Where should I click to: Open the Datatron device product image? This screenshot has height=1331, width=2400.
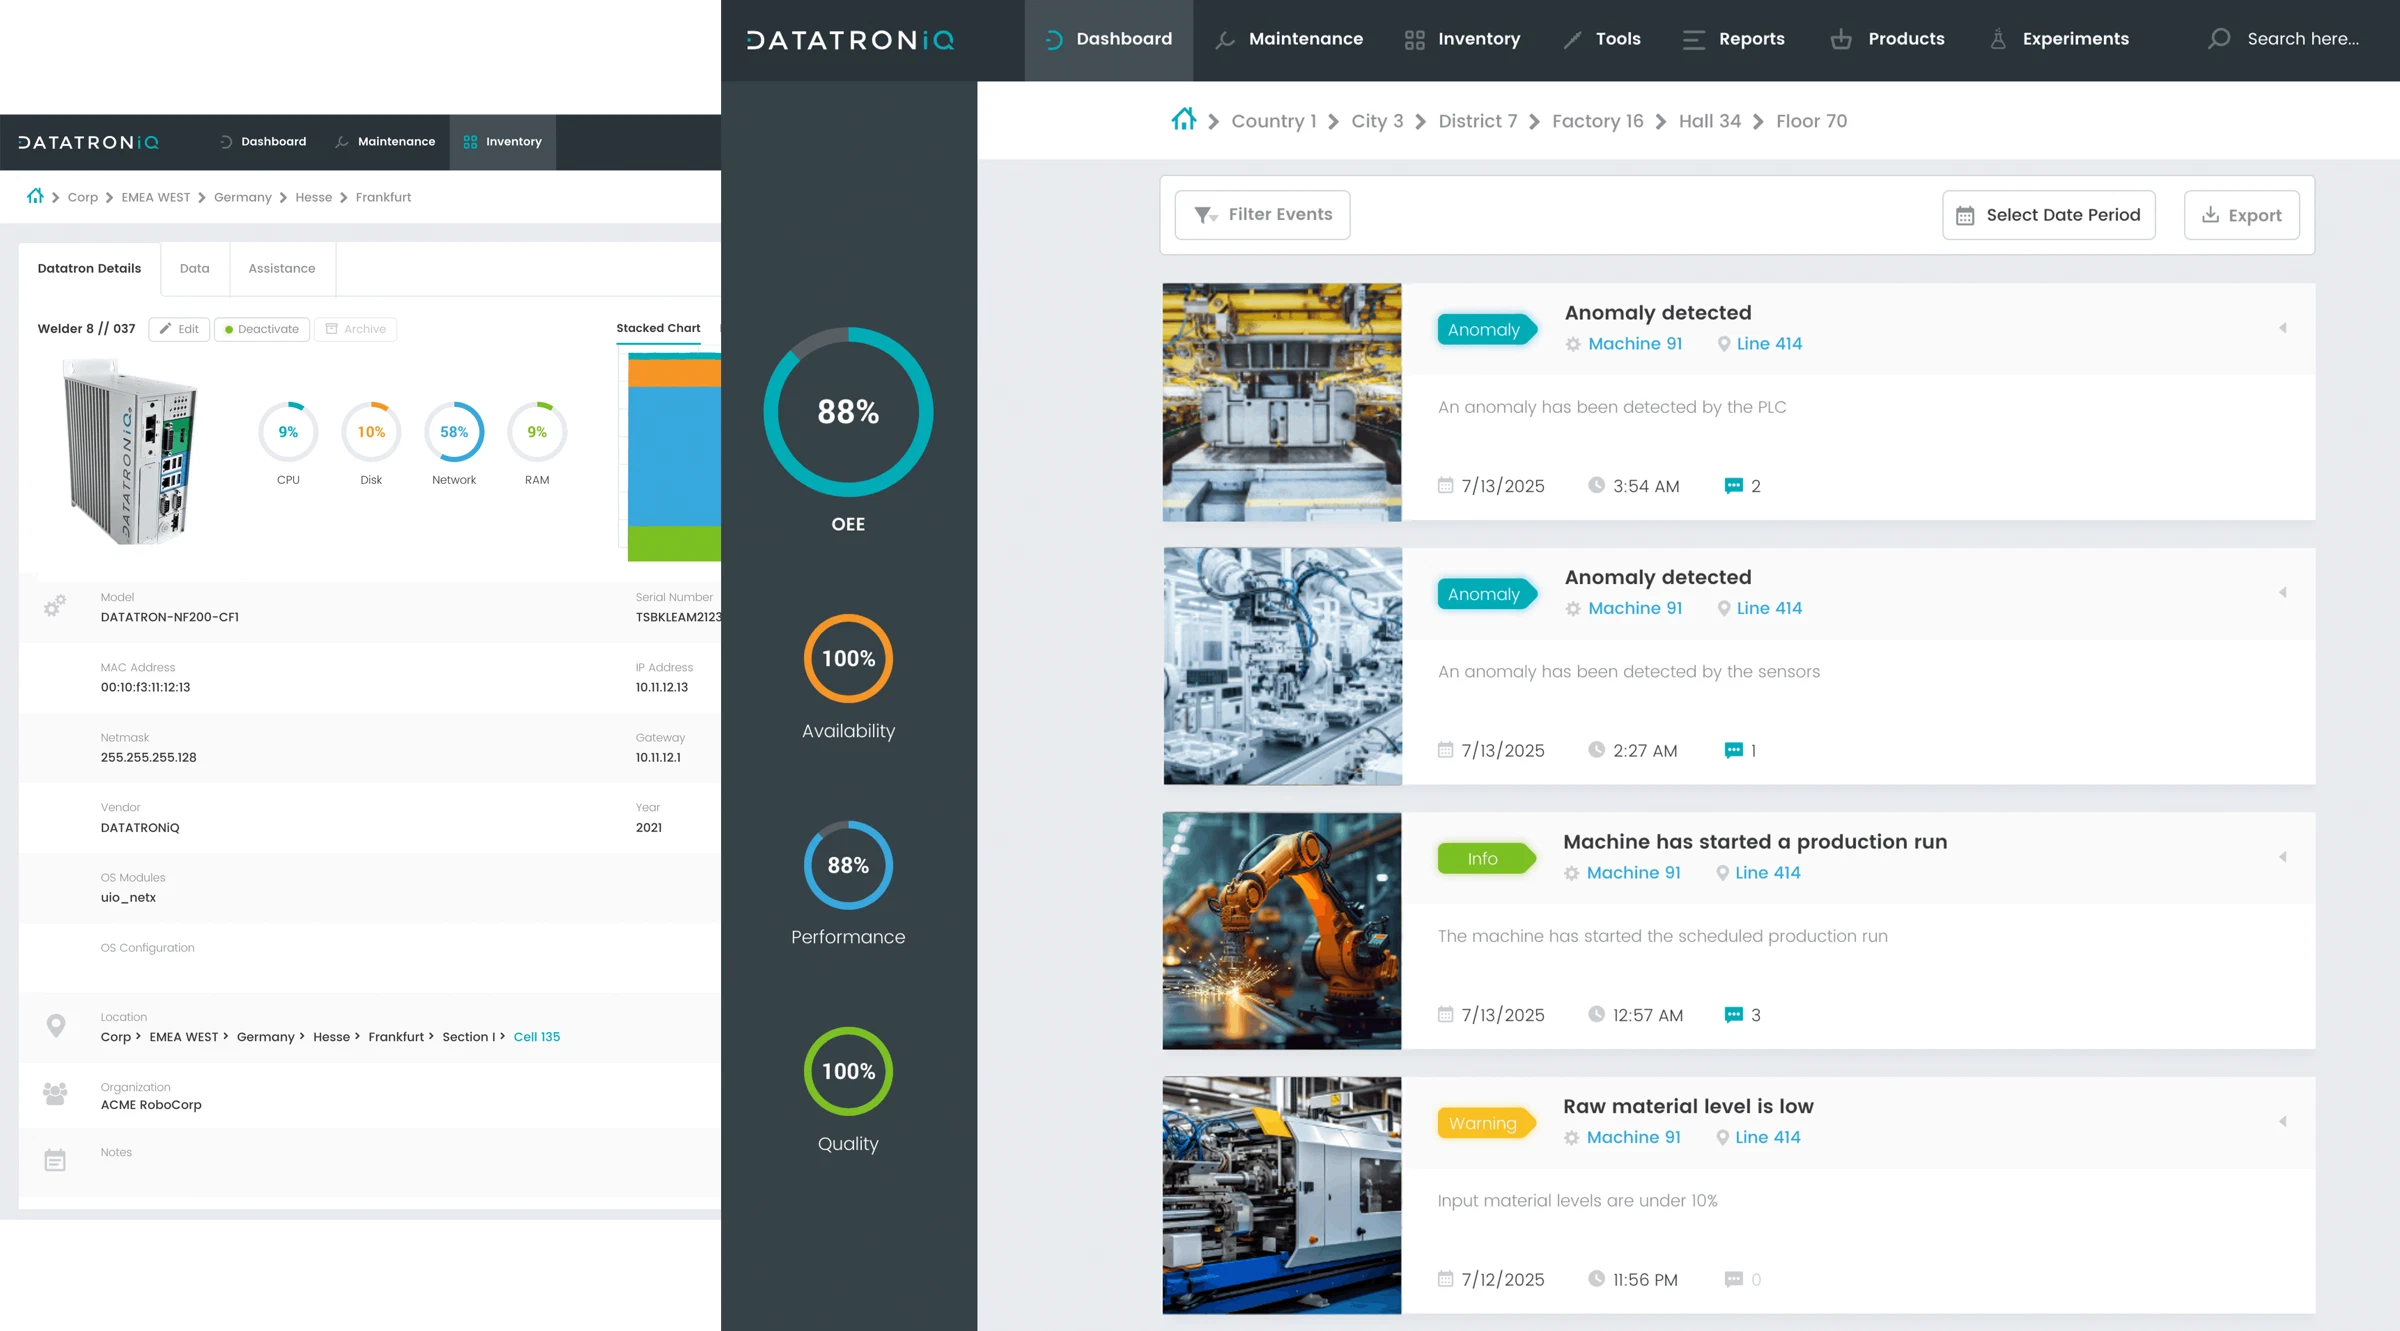pos(131,452)
